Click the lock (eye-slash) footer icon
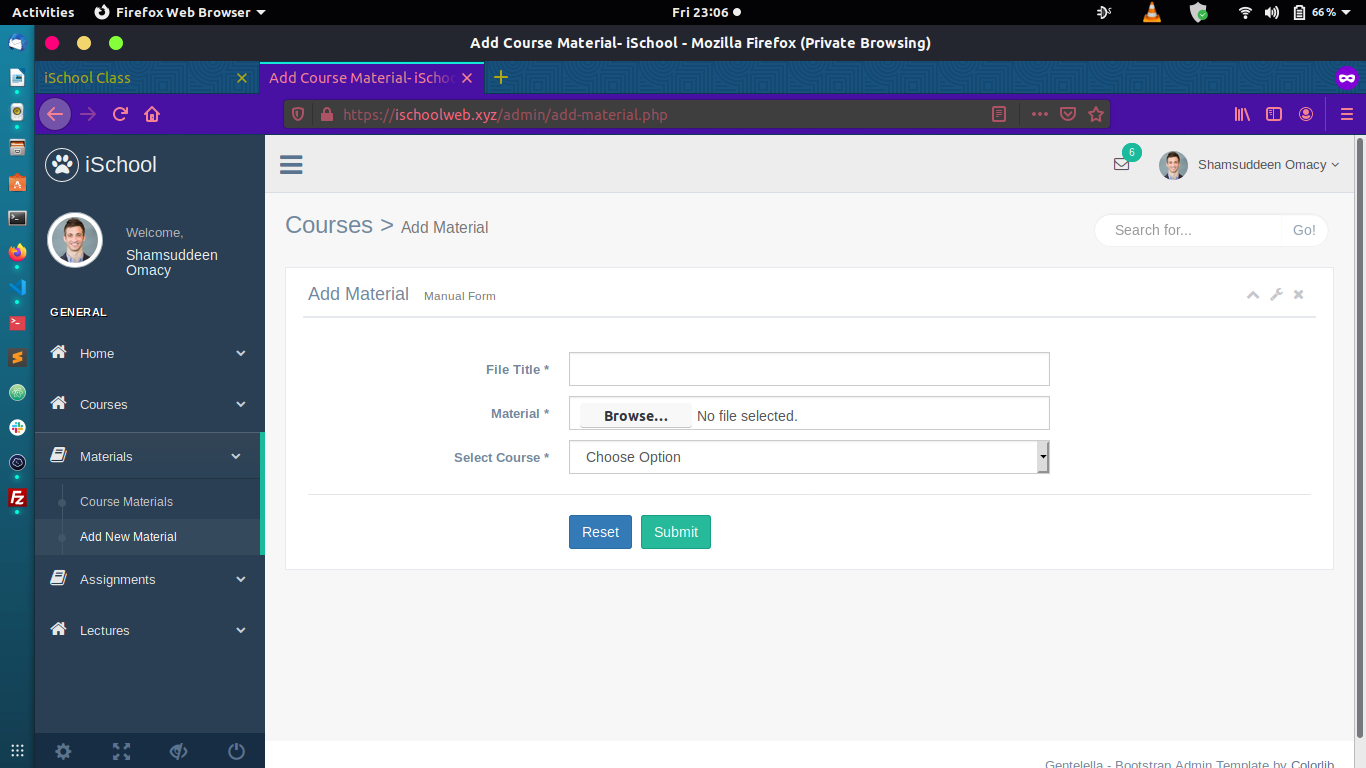Viewport: 1366px width, 768px height. (x=179, y=752)
